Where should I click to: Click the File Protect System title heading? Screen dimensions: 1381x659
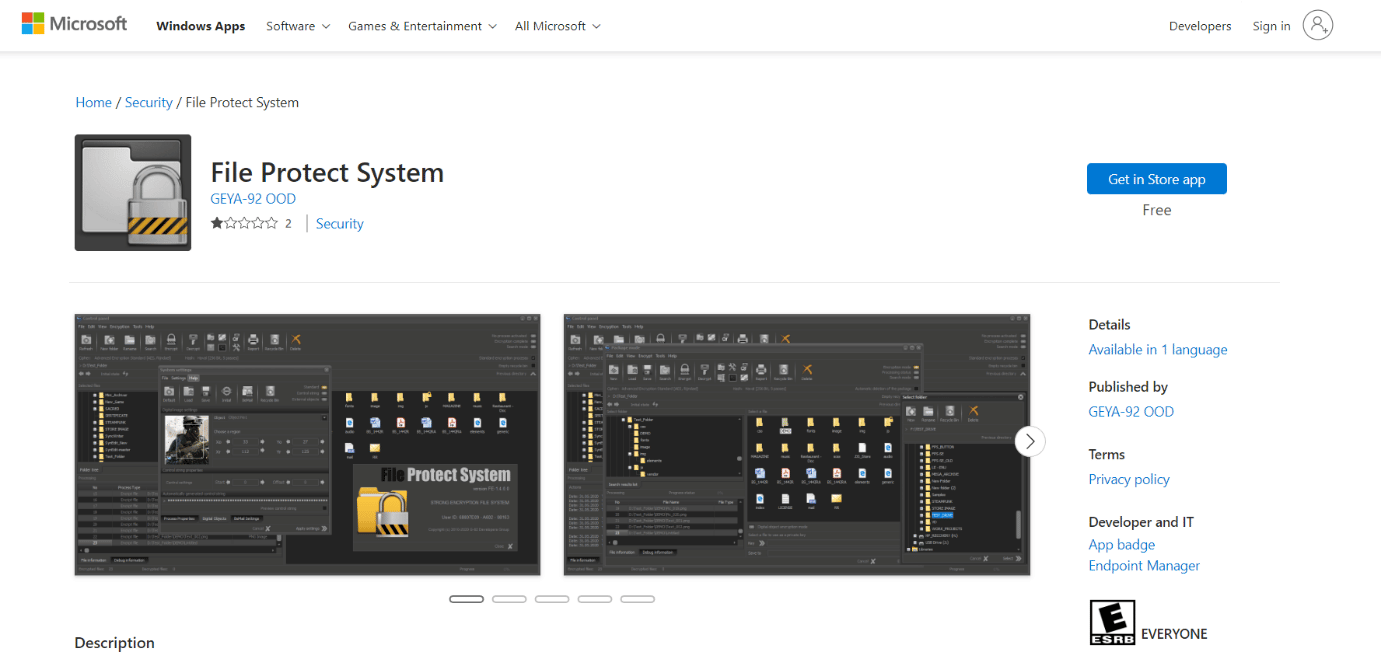(327, 172)
